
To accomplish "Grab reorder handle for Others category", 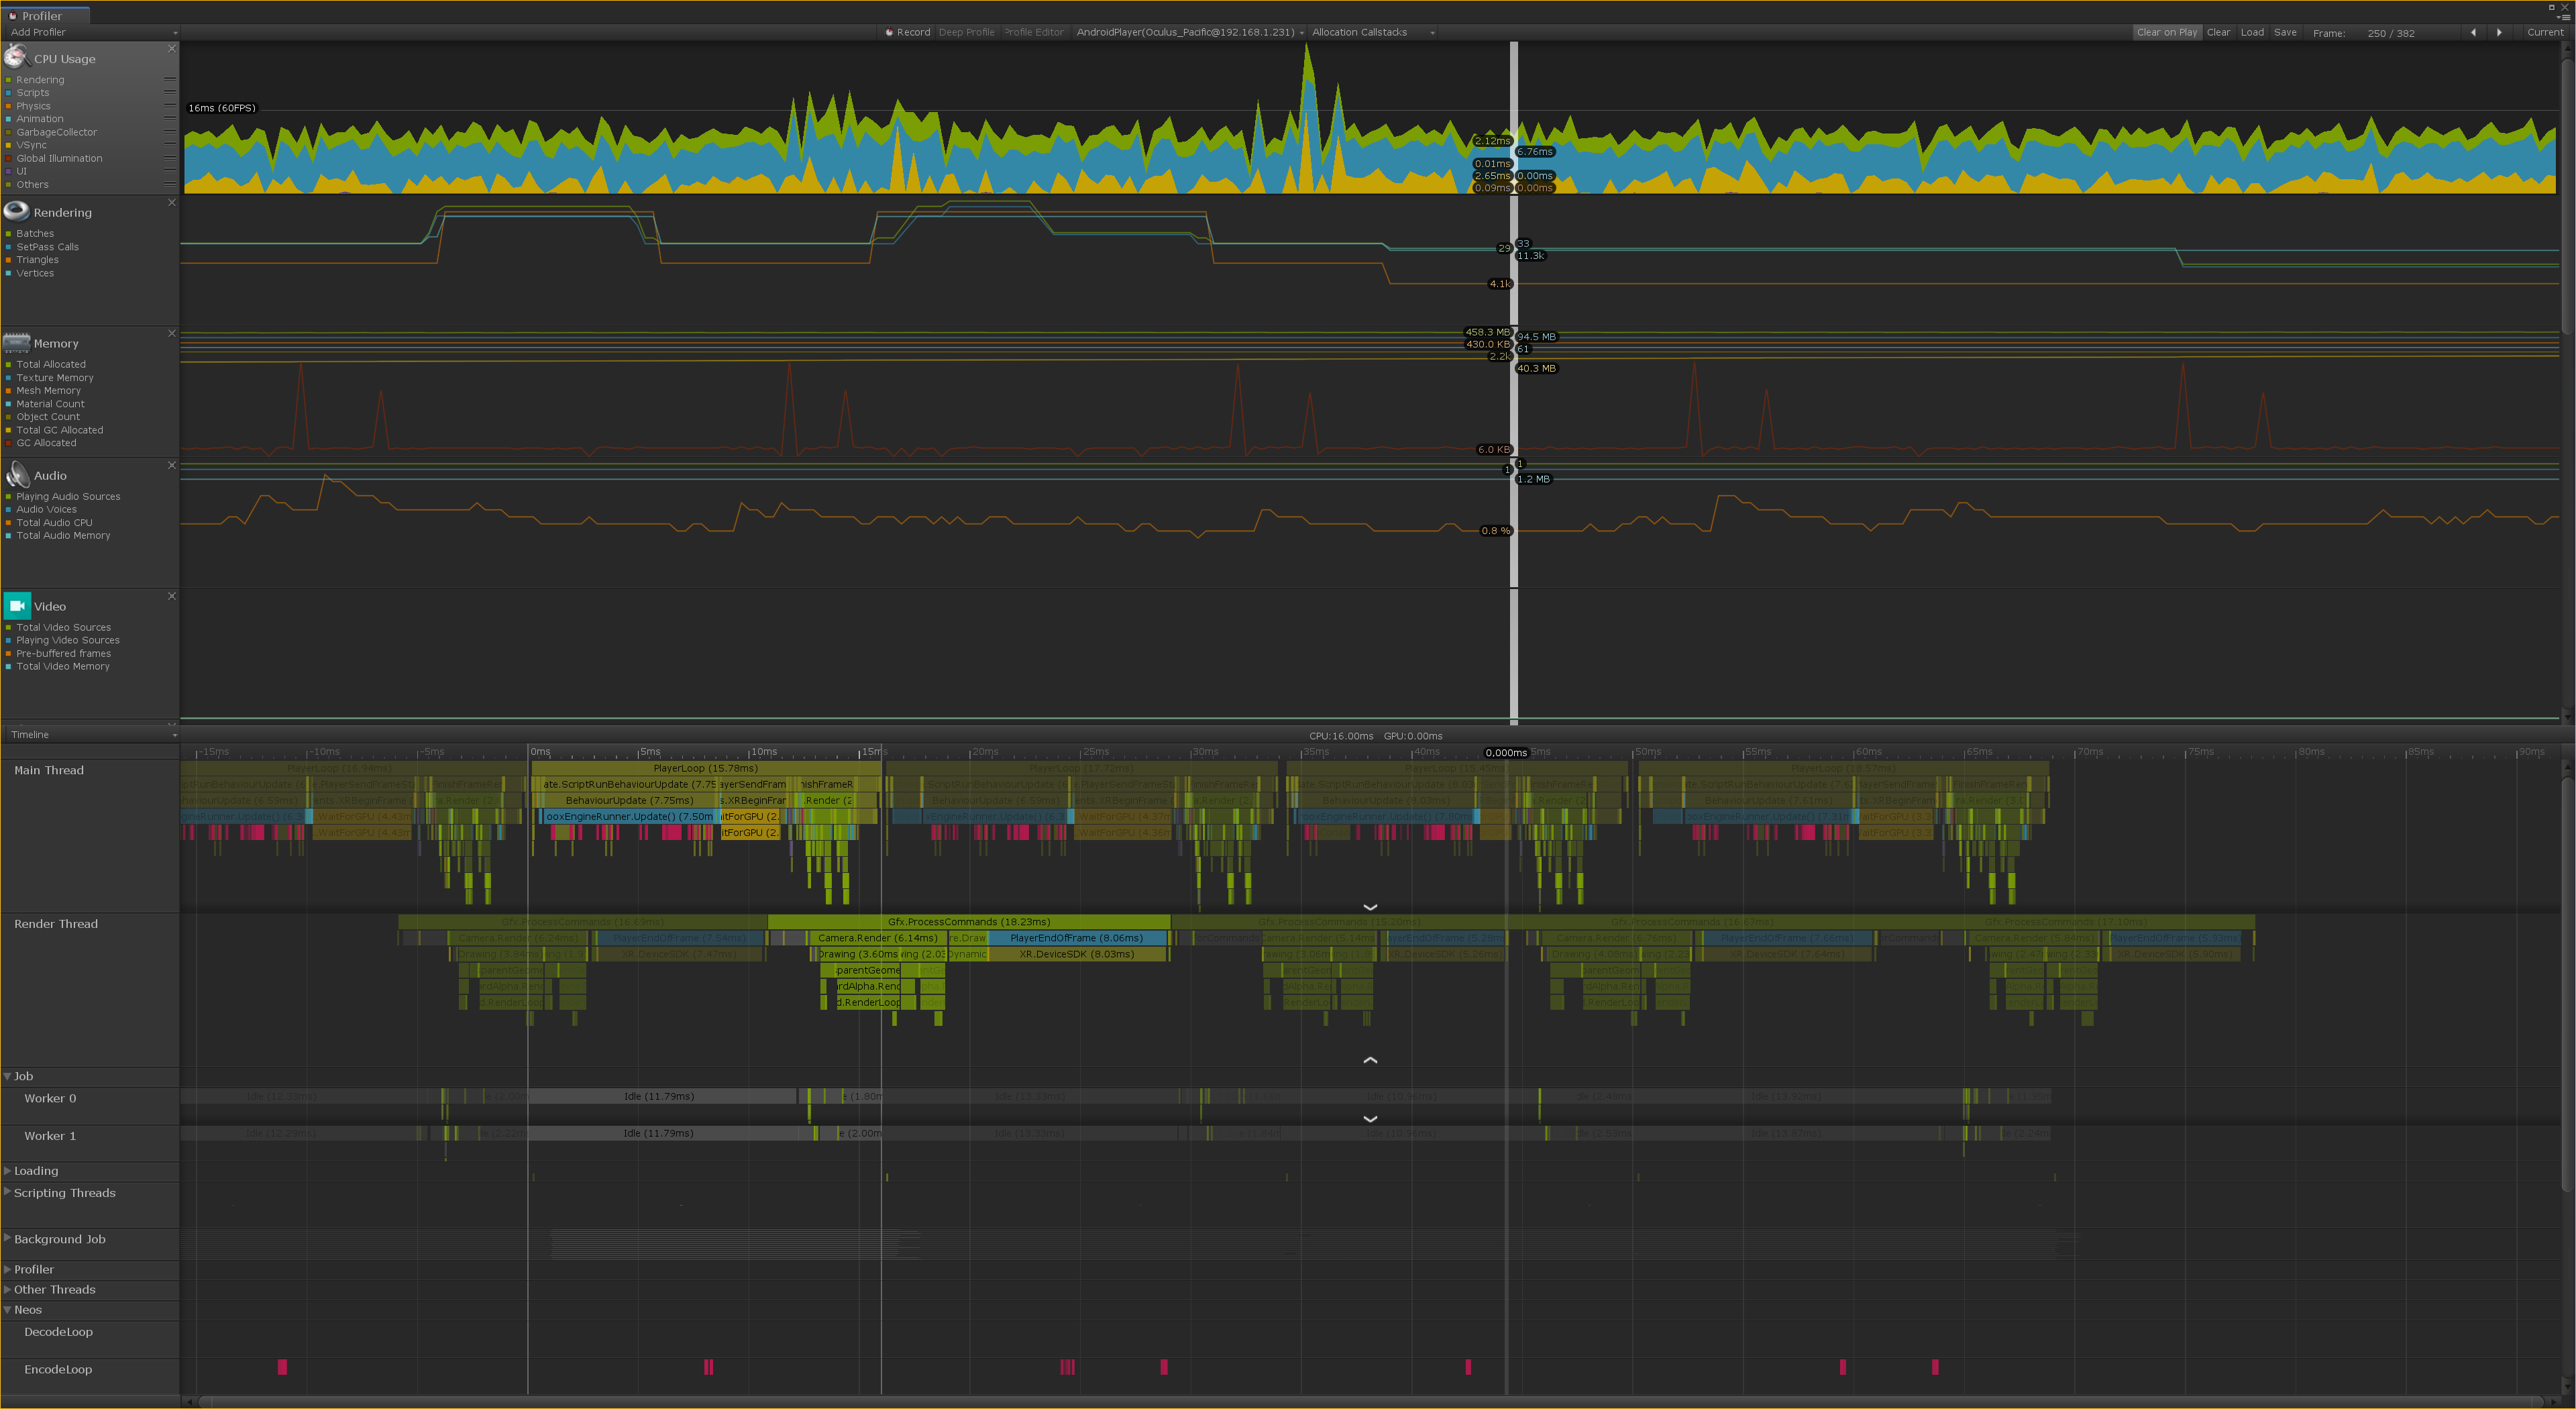I will [169, 184].
